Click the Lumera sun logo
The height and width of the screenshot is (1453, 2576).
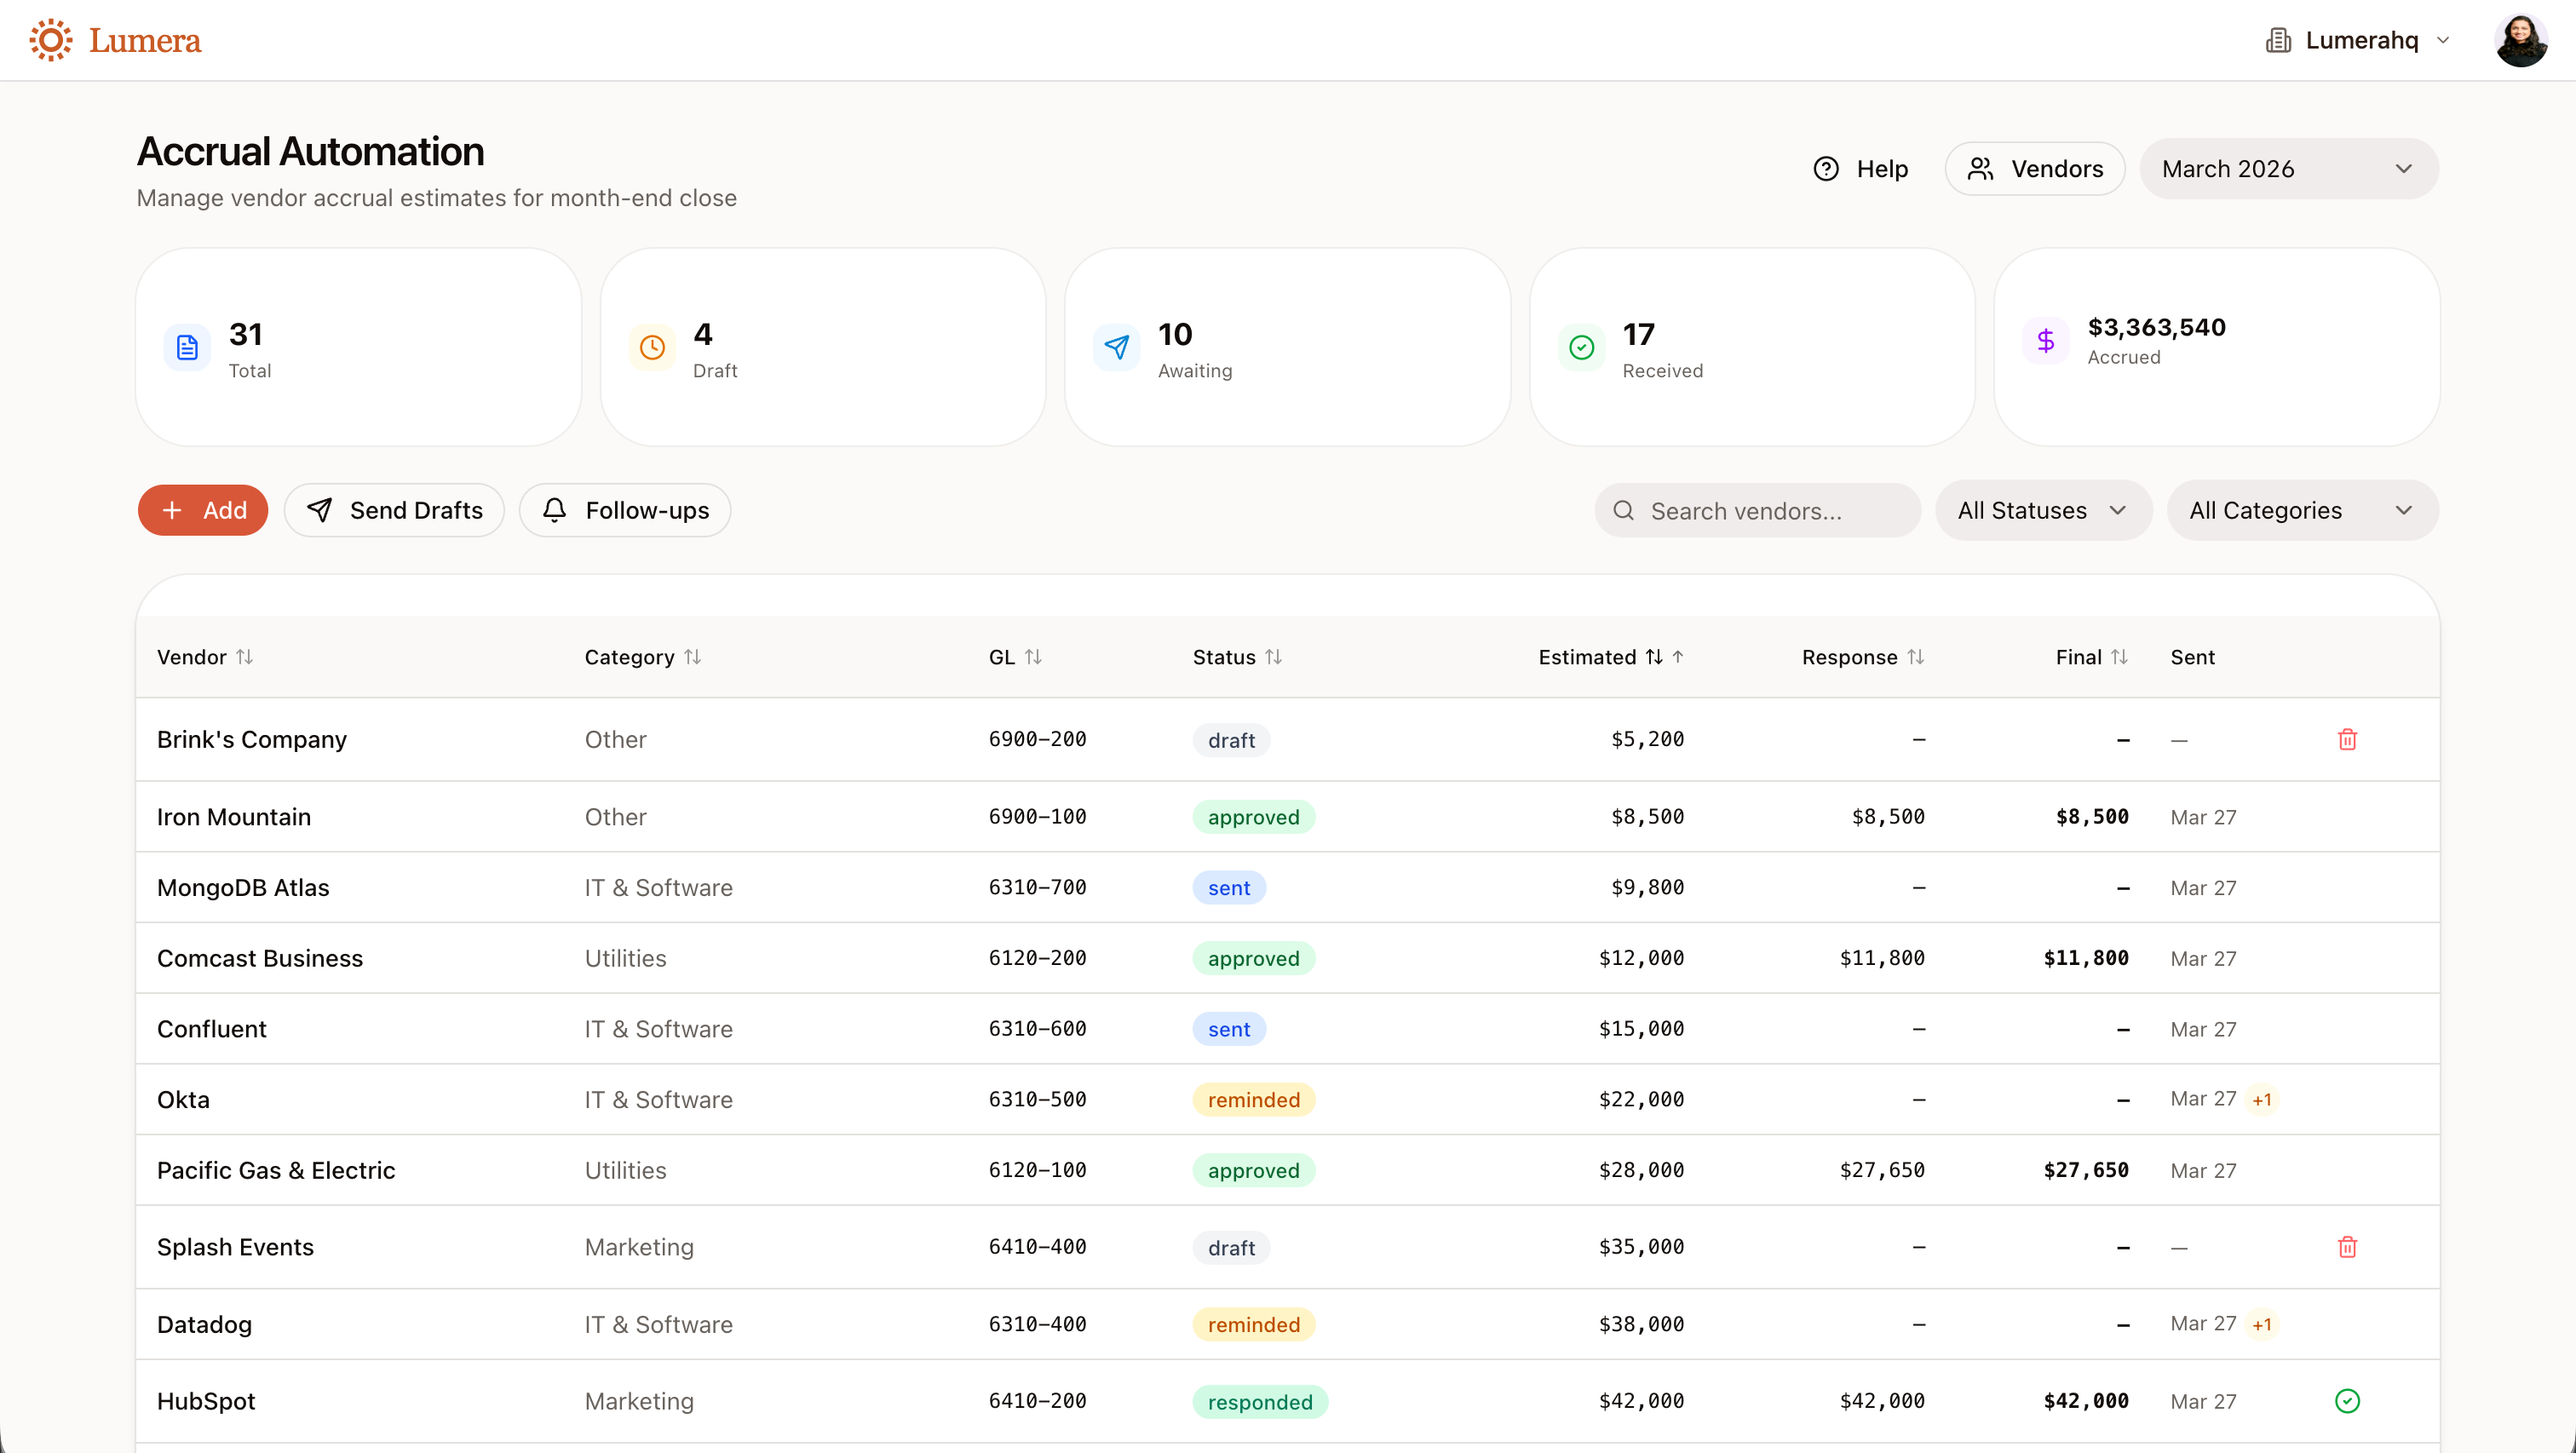tap(50, 40)
